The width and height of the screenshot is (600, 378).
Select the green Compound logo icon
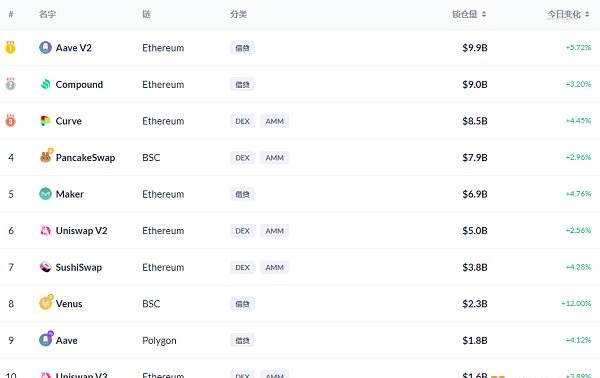(x=45, y=84)
